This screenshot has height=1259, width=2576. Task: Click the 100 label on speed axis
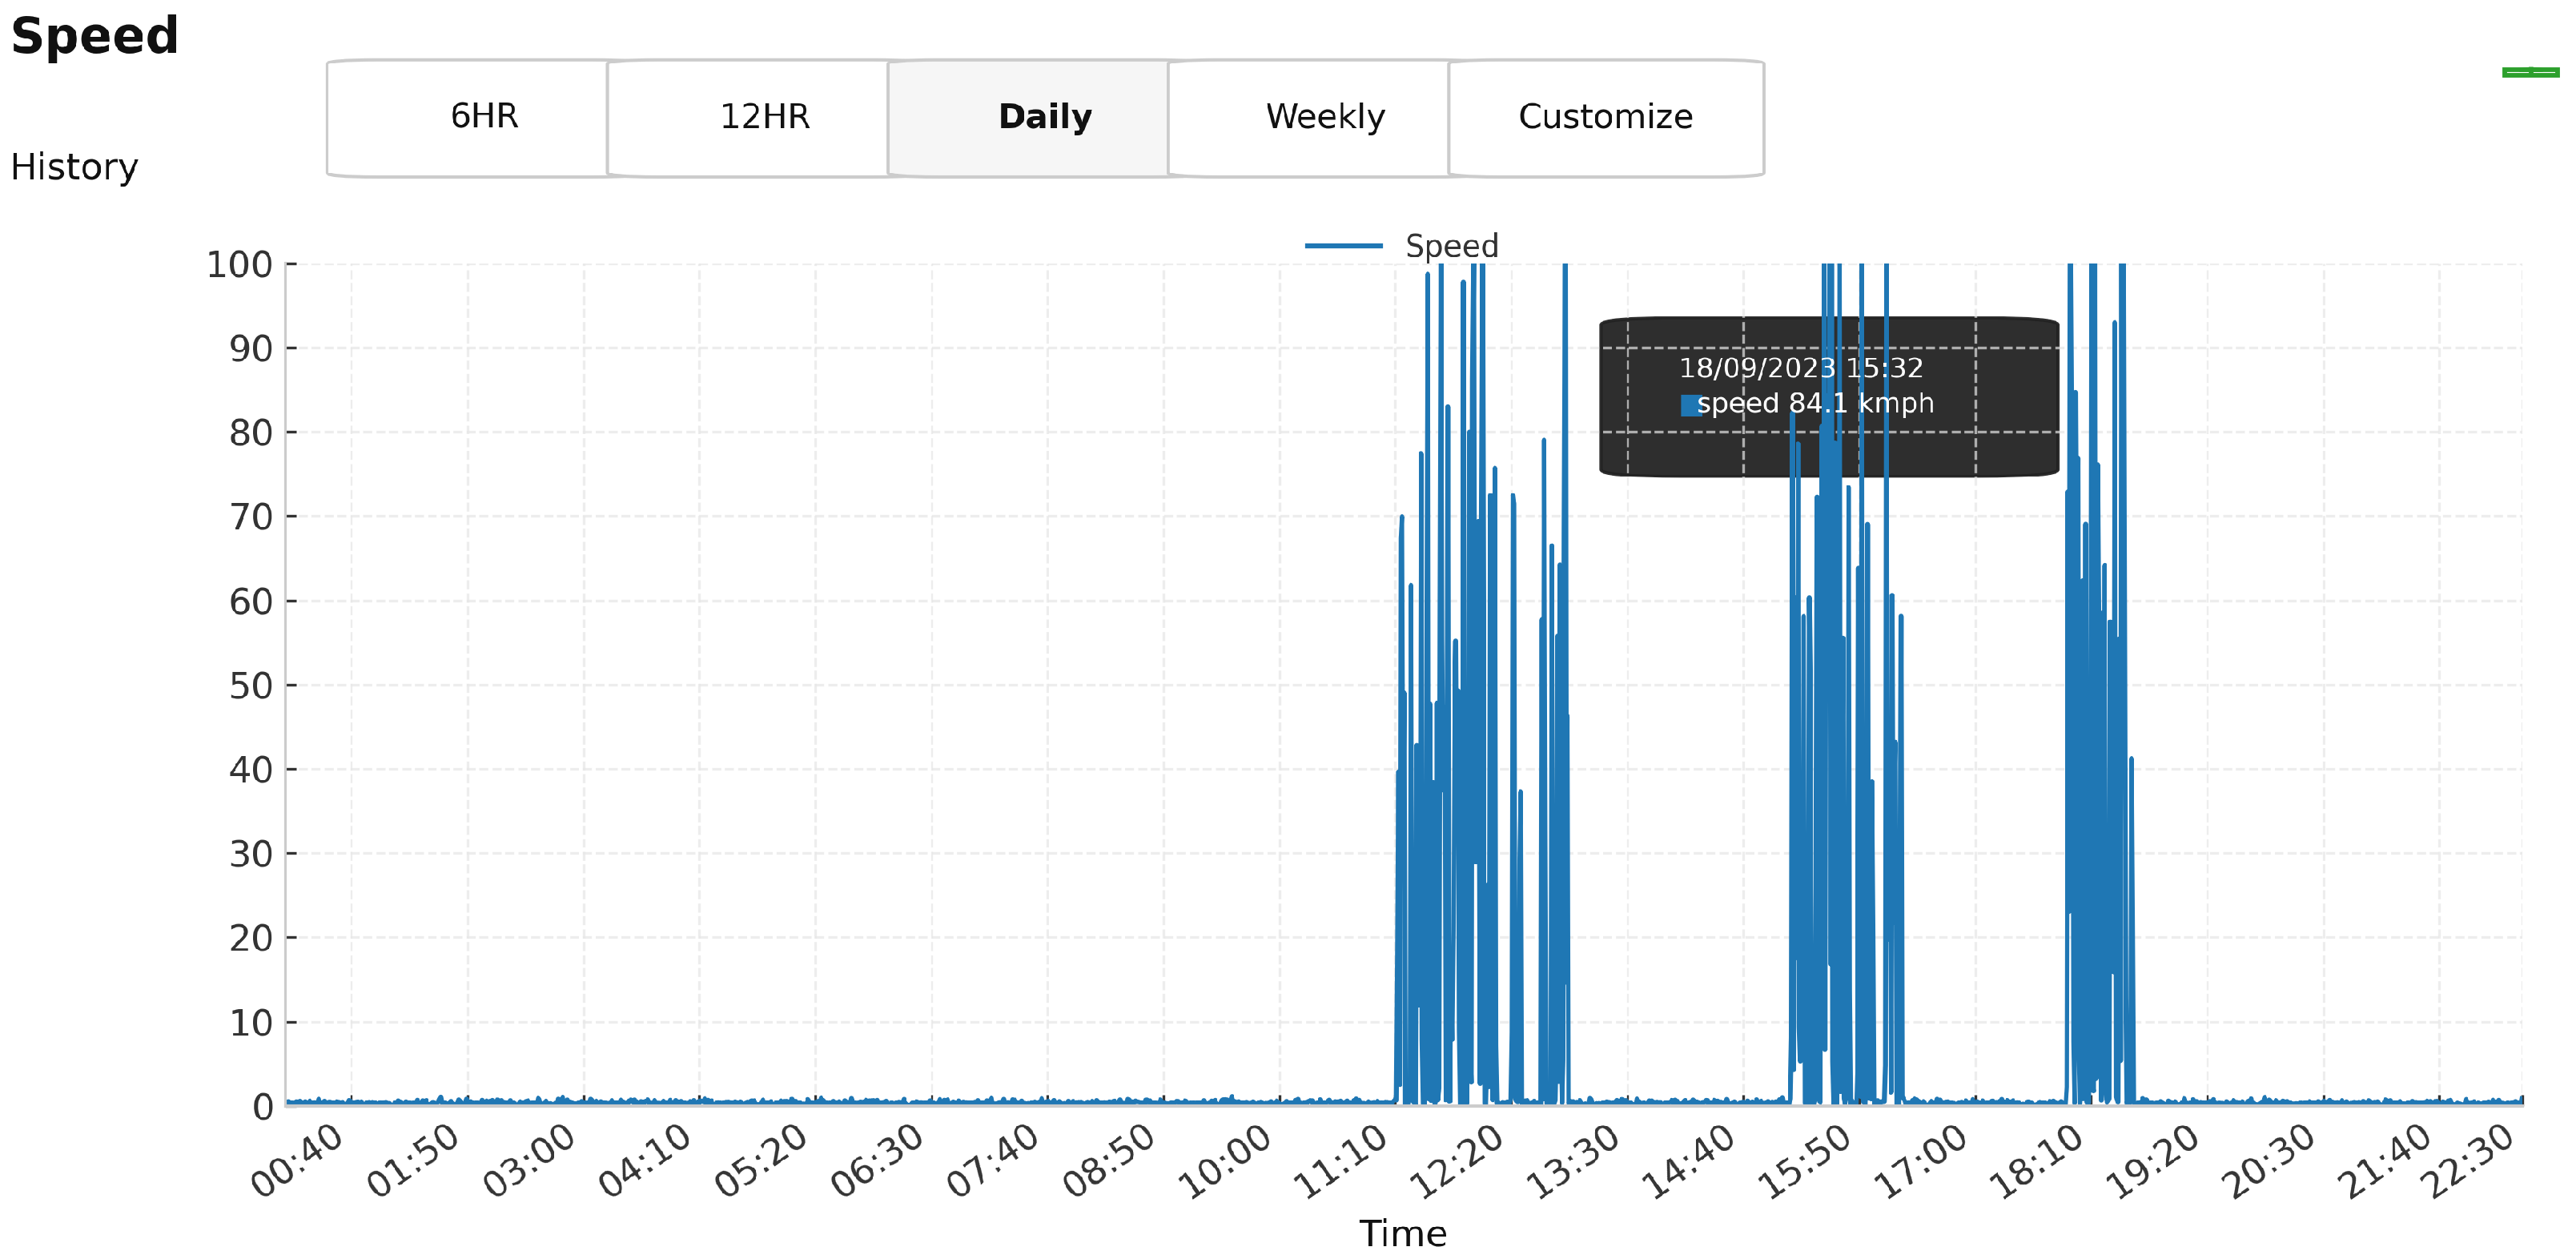[239, 265]
